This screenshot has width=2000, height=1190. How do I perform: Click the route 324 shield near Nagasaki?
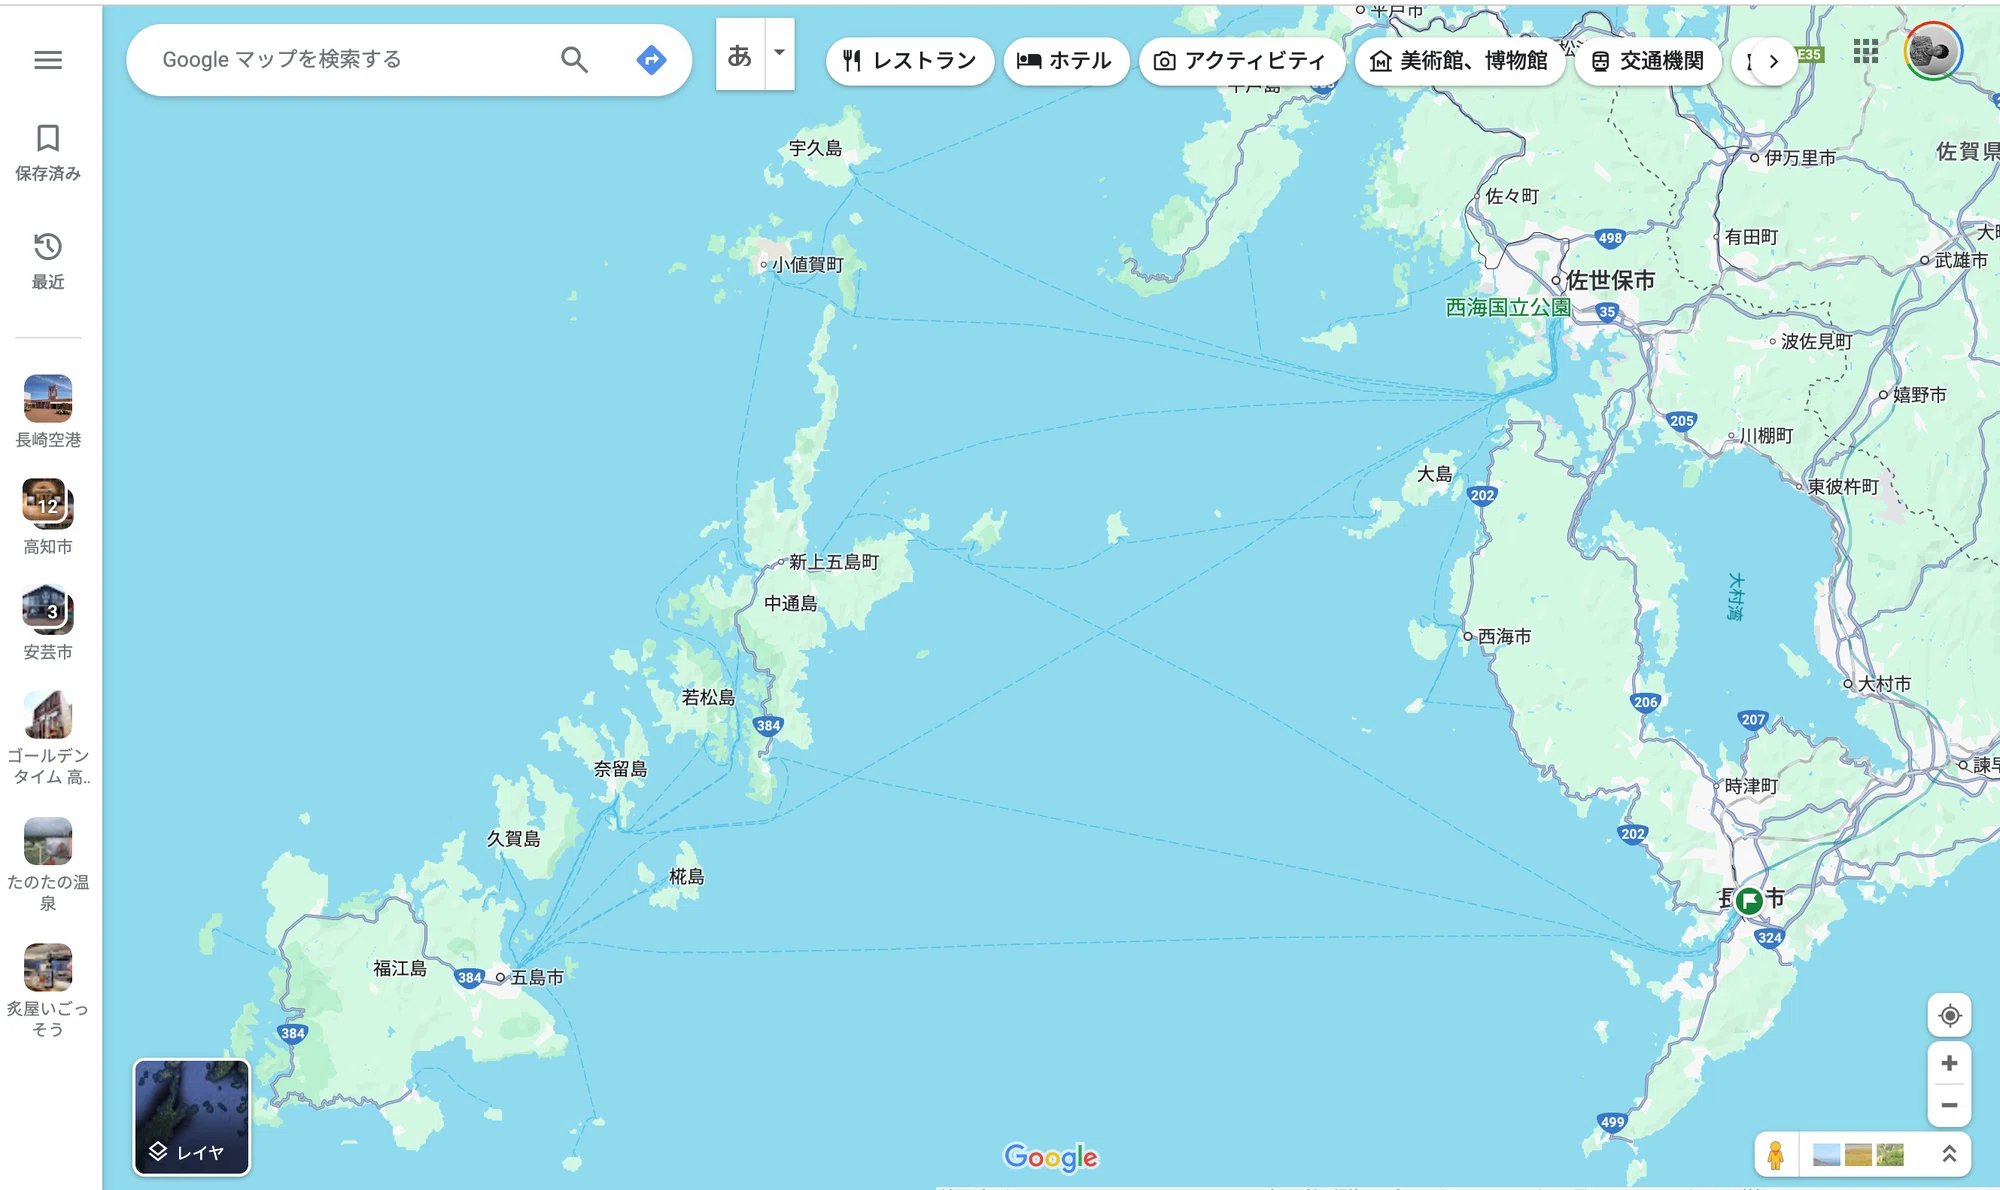pyautogui.click(x=1769, y=938)
